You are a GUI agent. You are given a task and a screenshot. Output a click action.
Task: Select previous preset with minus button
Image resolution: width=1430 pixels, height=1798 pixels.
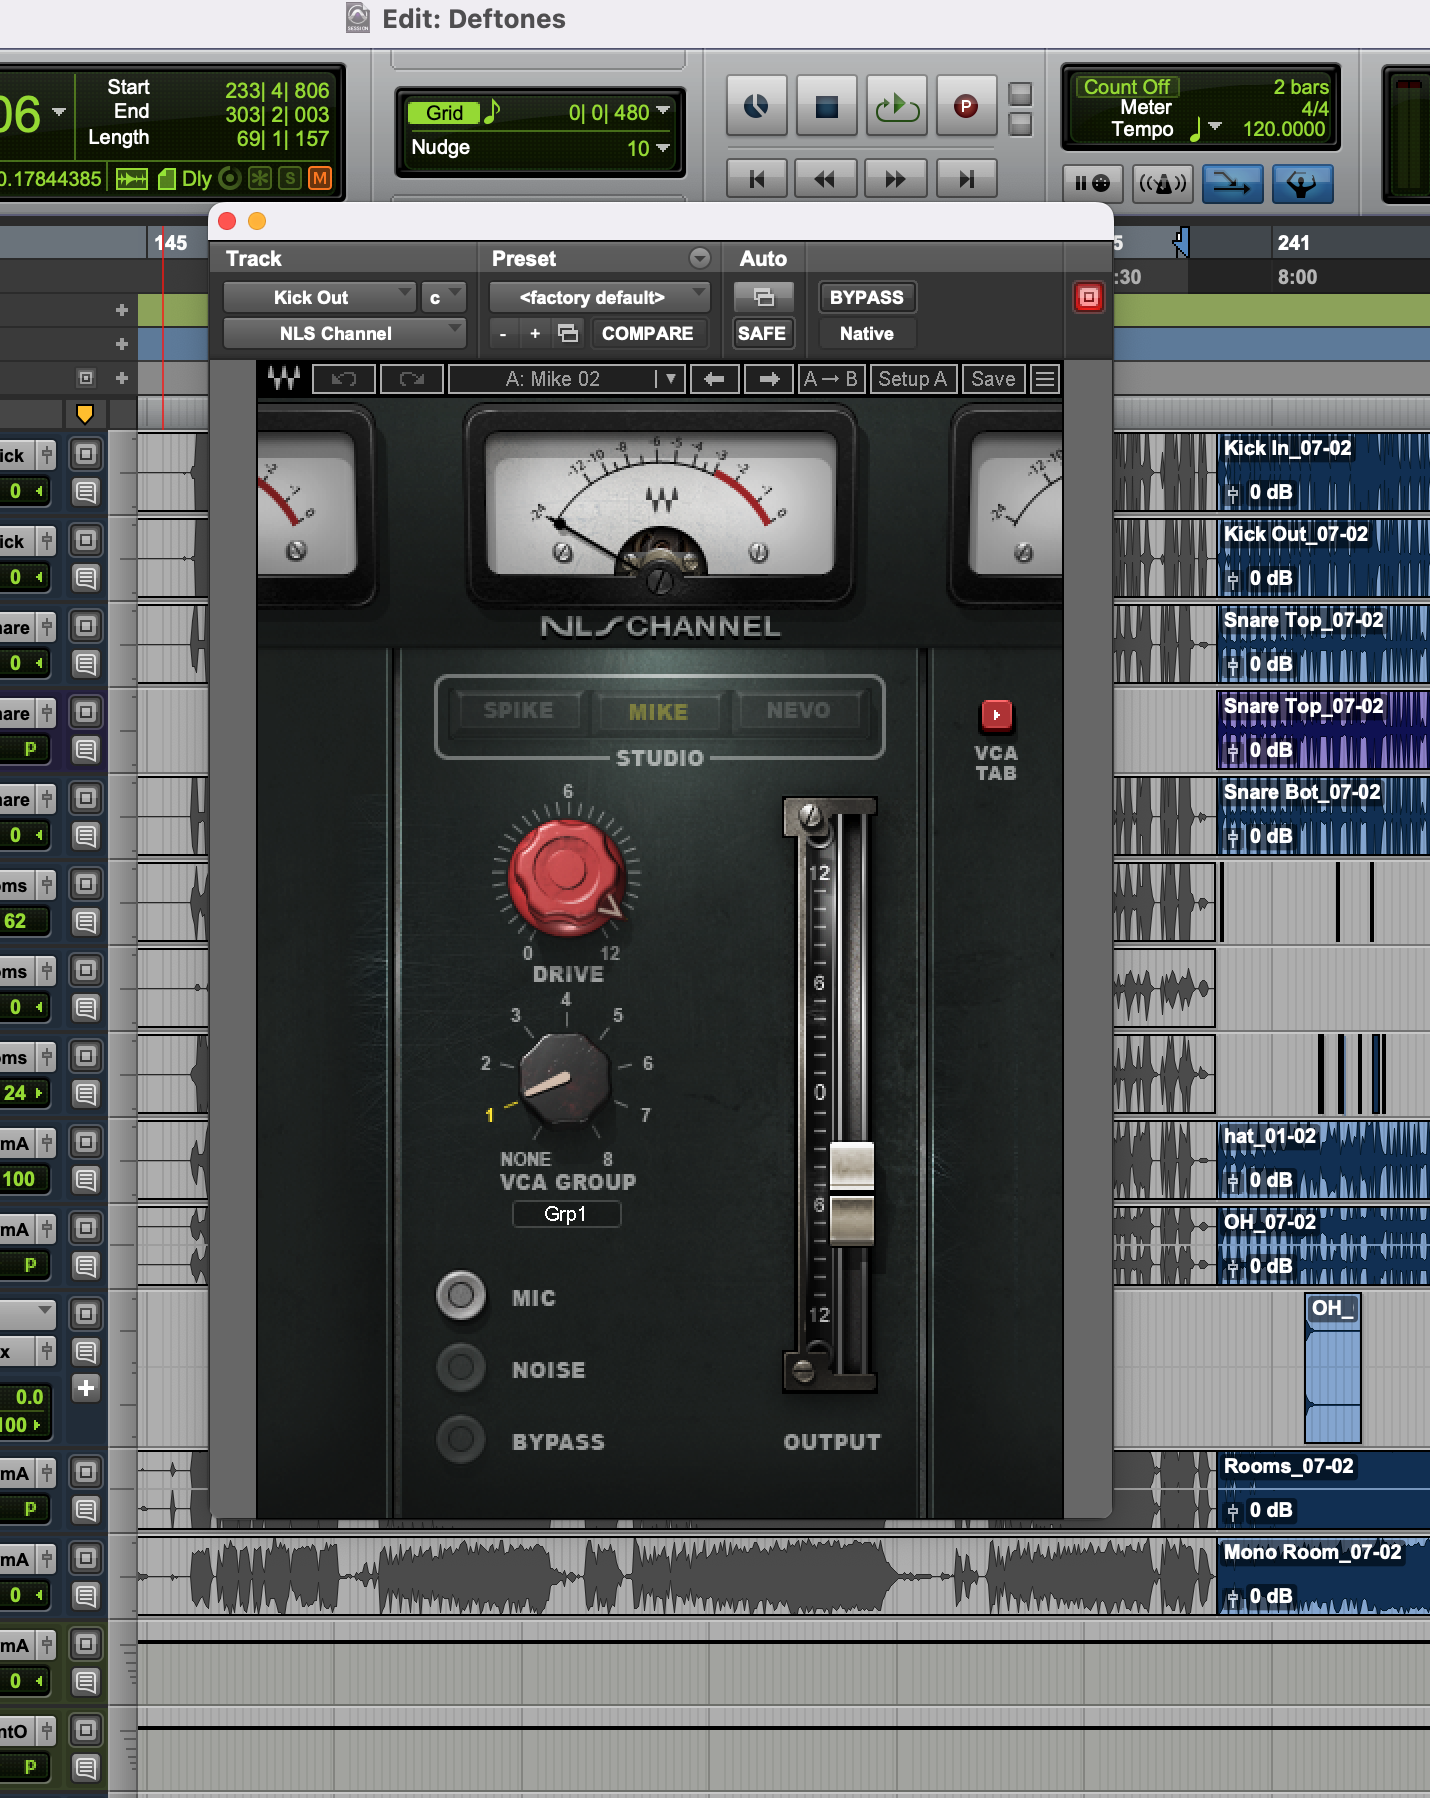click(x=503, y=333)
